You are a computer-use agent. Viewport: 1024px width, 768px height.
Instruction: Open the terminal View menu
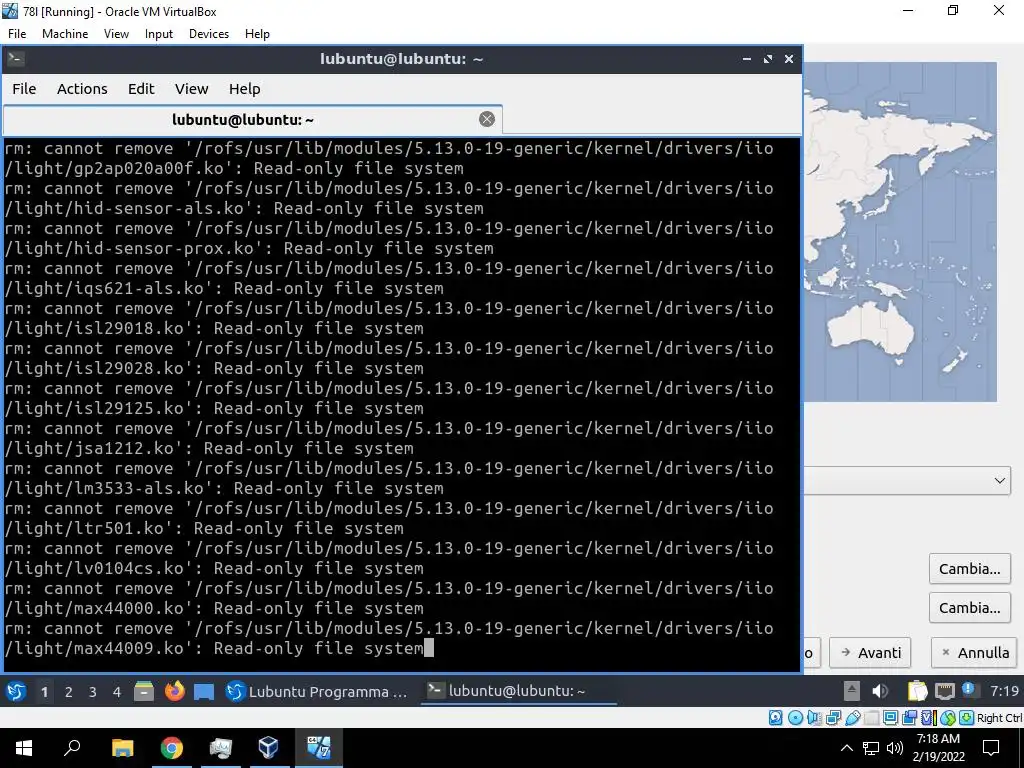point(191,89)
